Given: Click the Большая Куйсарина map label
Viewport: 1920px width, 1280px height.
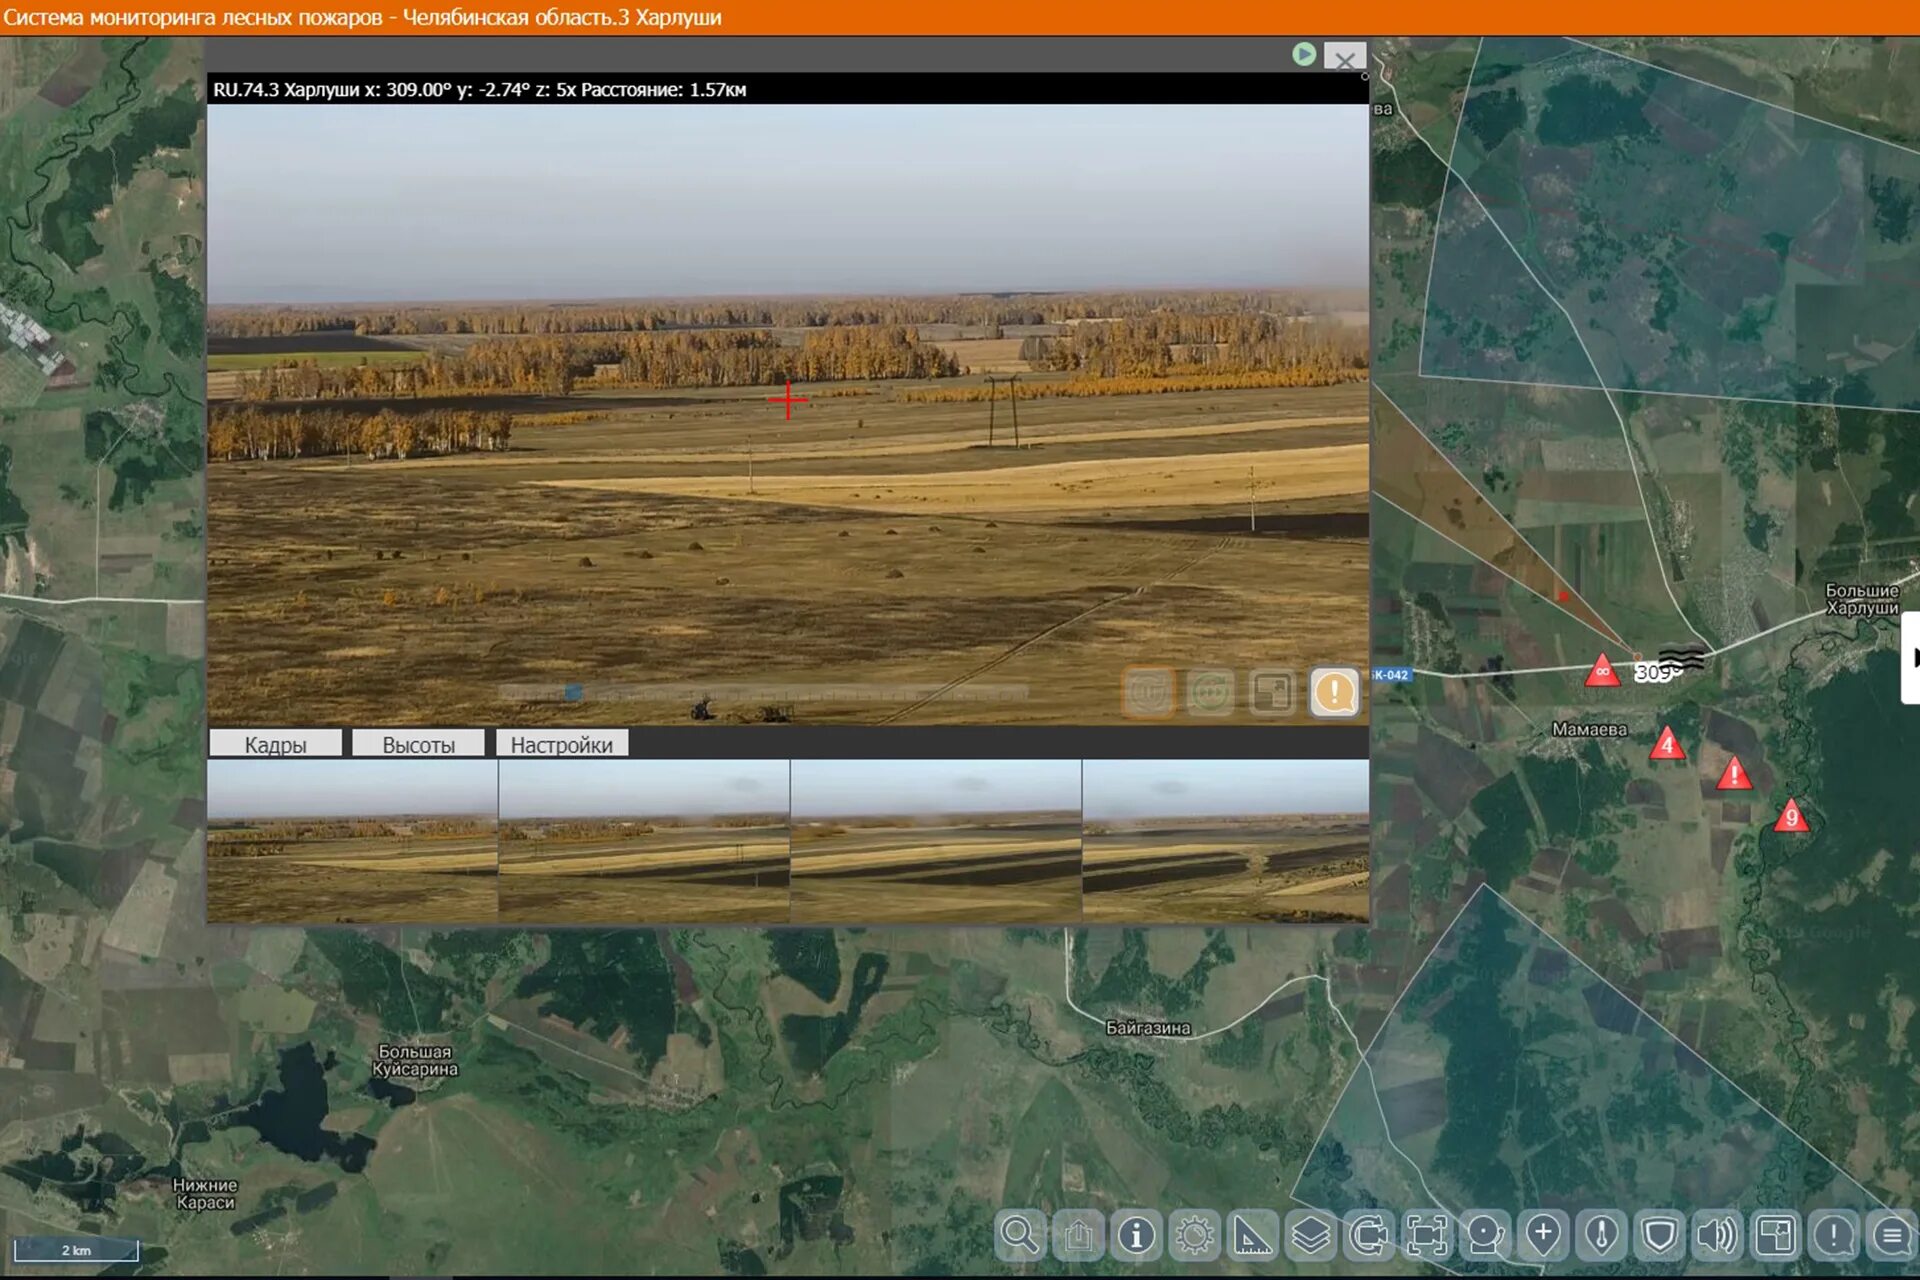Looking at the screenshot, I should 415,1060.
